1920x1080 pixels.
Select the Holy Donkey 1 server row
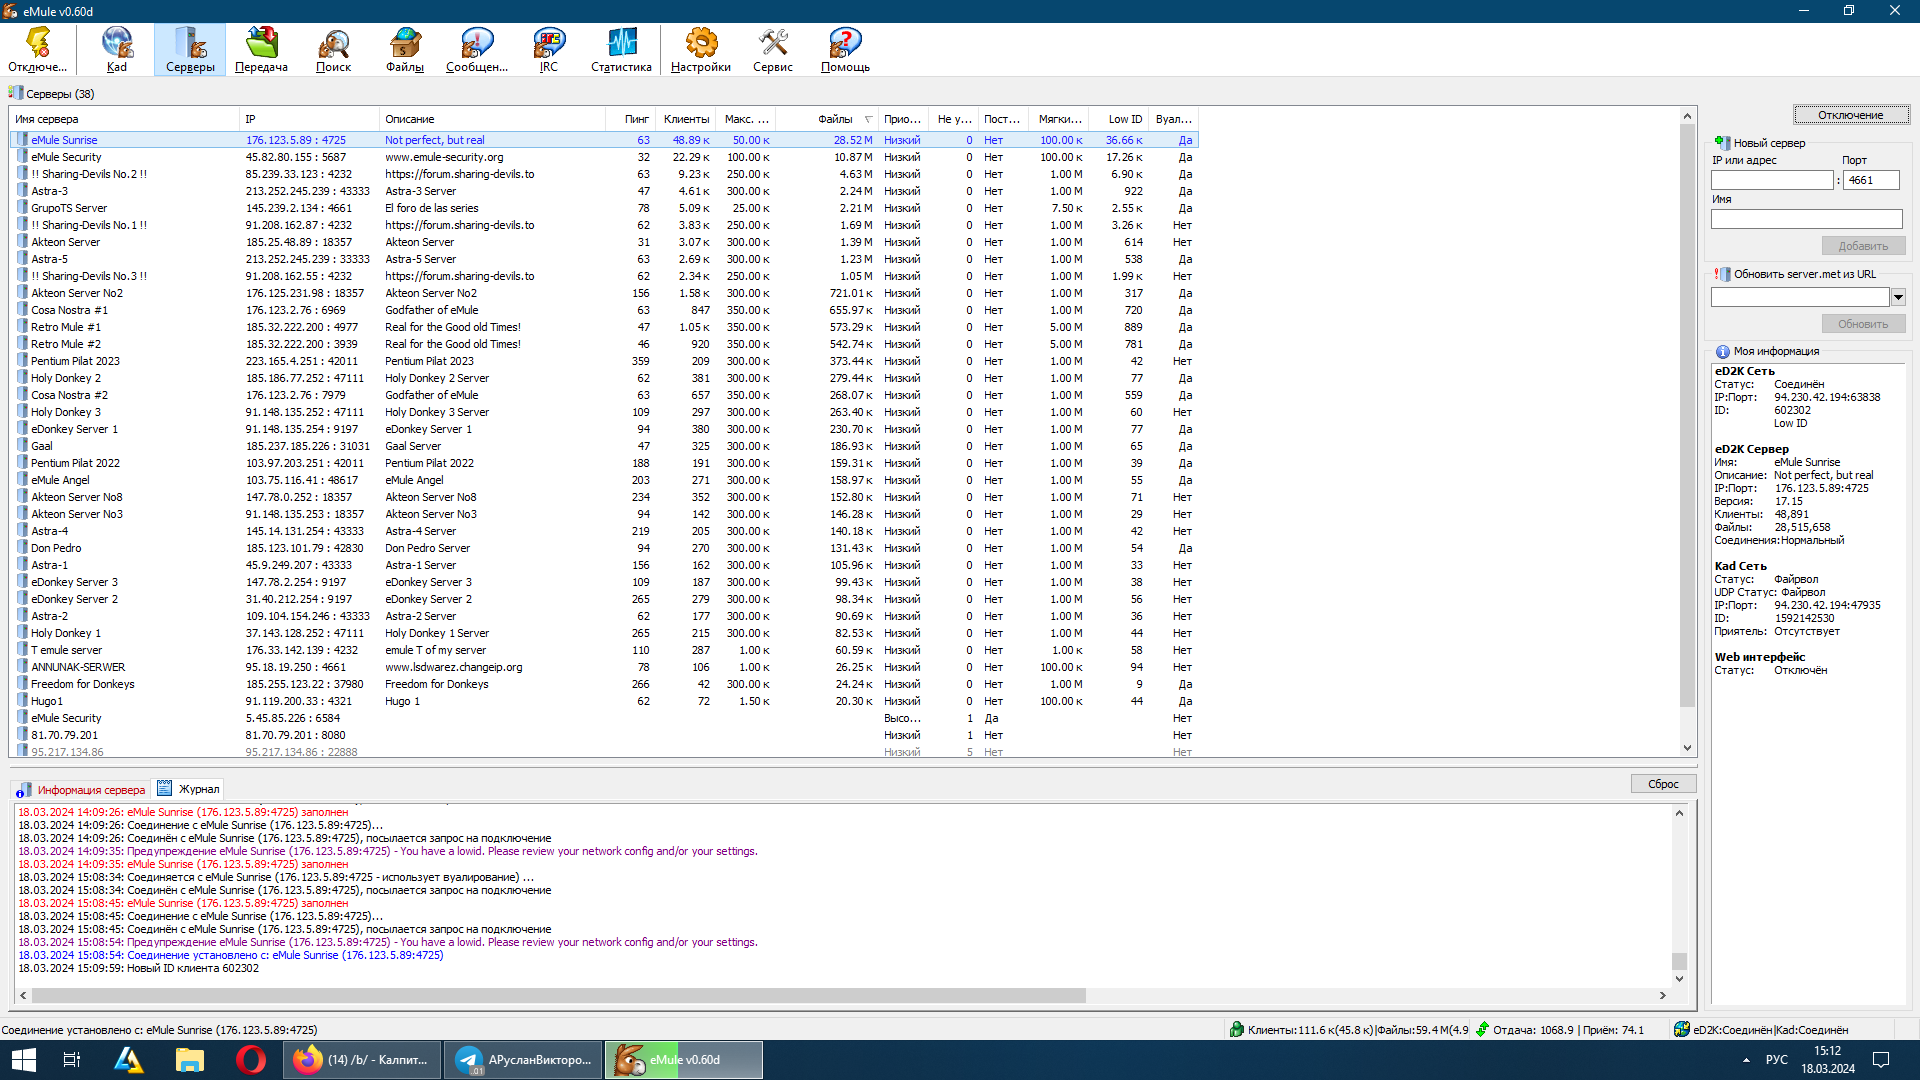pyautogui.click(x=604, y=633)
